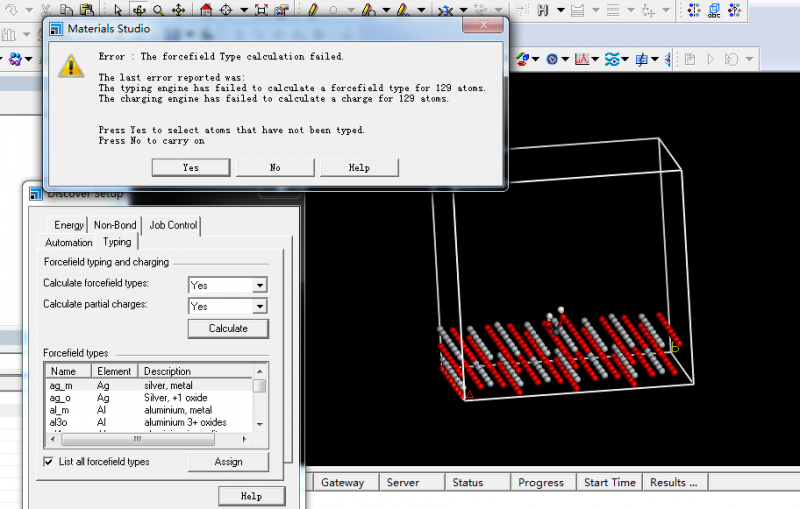800x509 pixels.
Task: Click the red Home reset view icon
Action: pyautogui.click(x=207, y=9)
